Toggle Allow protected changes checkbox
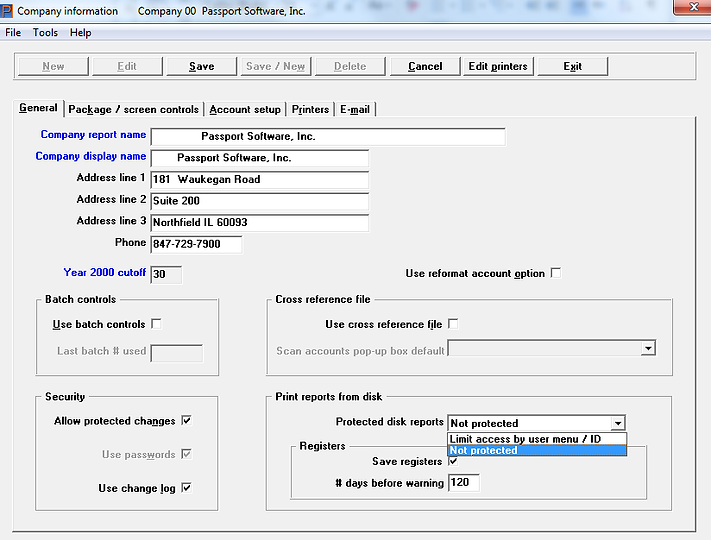Screen dimensions: 711x540 pyautogui.click(x=186, y=420)
